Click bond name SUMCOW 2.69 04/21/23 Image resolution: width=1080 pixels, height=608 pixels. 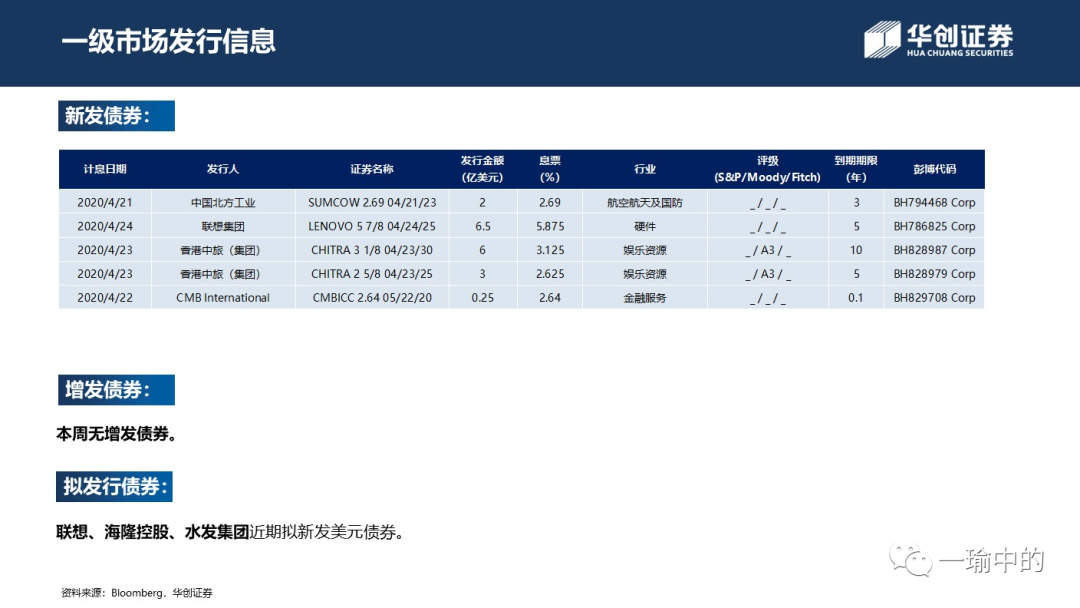pyautogui.click(x=372, y=202)
